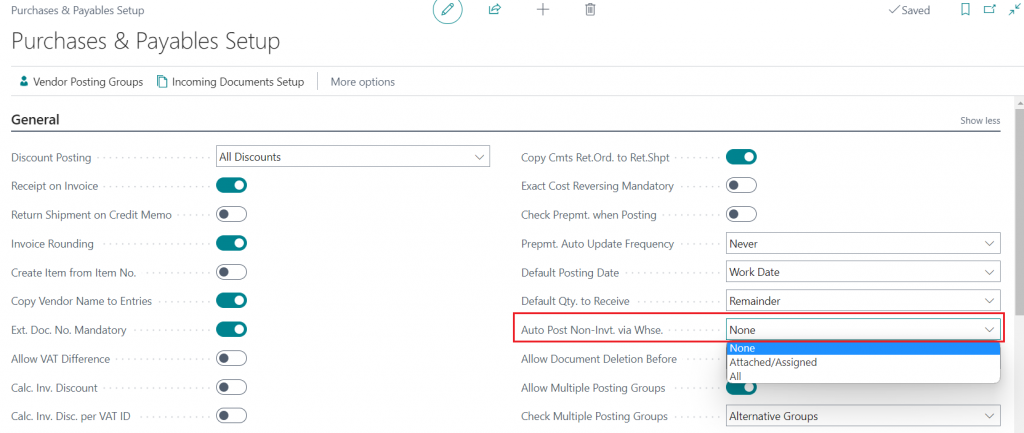
Task: Toggle Allow Multiple Posting Groups switch
Action: point(741,389)
